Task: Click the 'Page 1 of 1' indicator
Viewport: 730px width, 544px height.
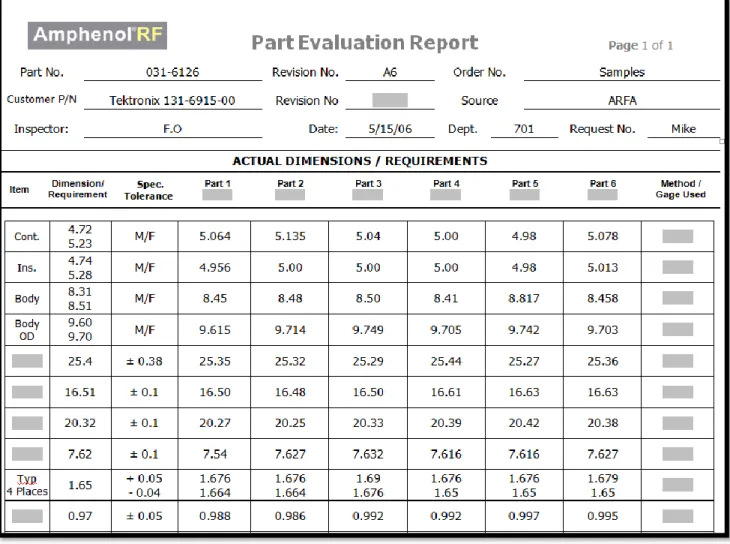Action: pos(640,45)
